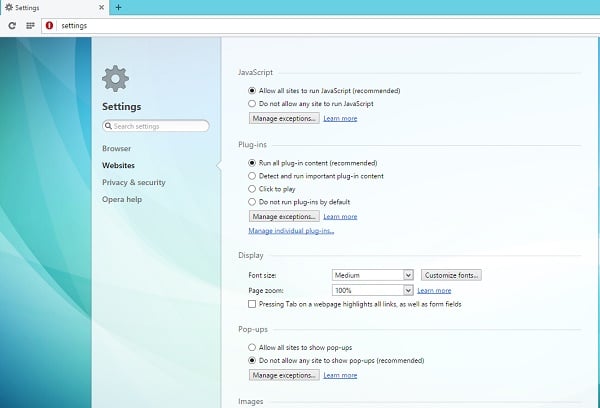Open JavaScript Learn more link
This screenshot has height=408, width=600.
[x=340, y=118]
